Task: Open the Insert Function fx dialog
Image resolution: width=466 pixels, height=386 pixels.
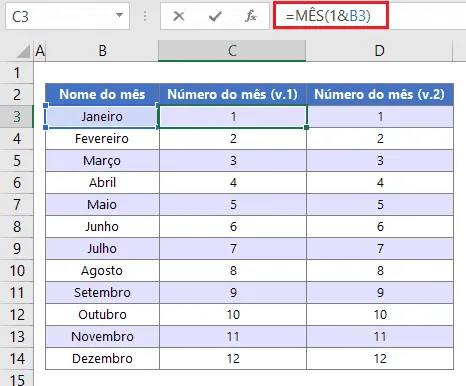Action: point(251,16)
